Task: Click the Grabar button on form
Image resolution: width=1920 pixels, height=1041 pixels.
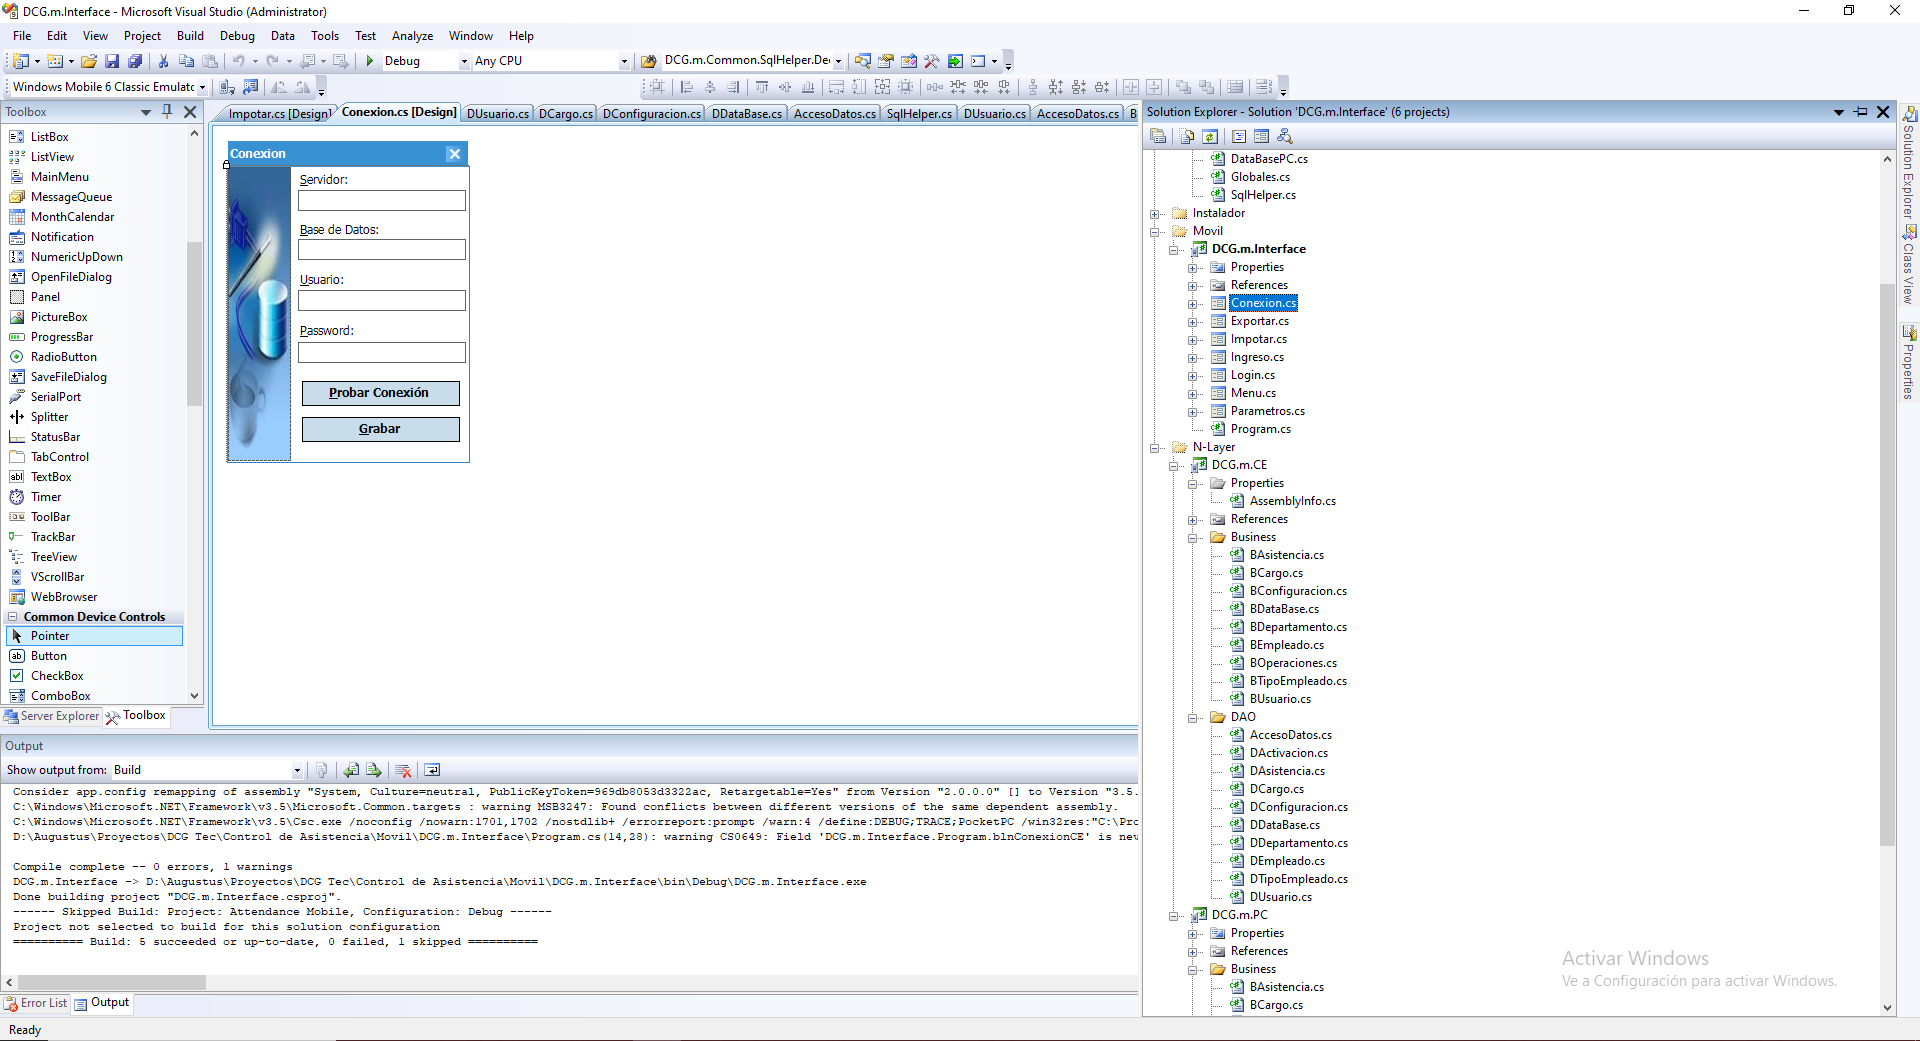Action: [380, 429]
